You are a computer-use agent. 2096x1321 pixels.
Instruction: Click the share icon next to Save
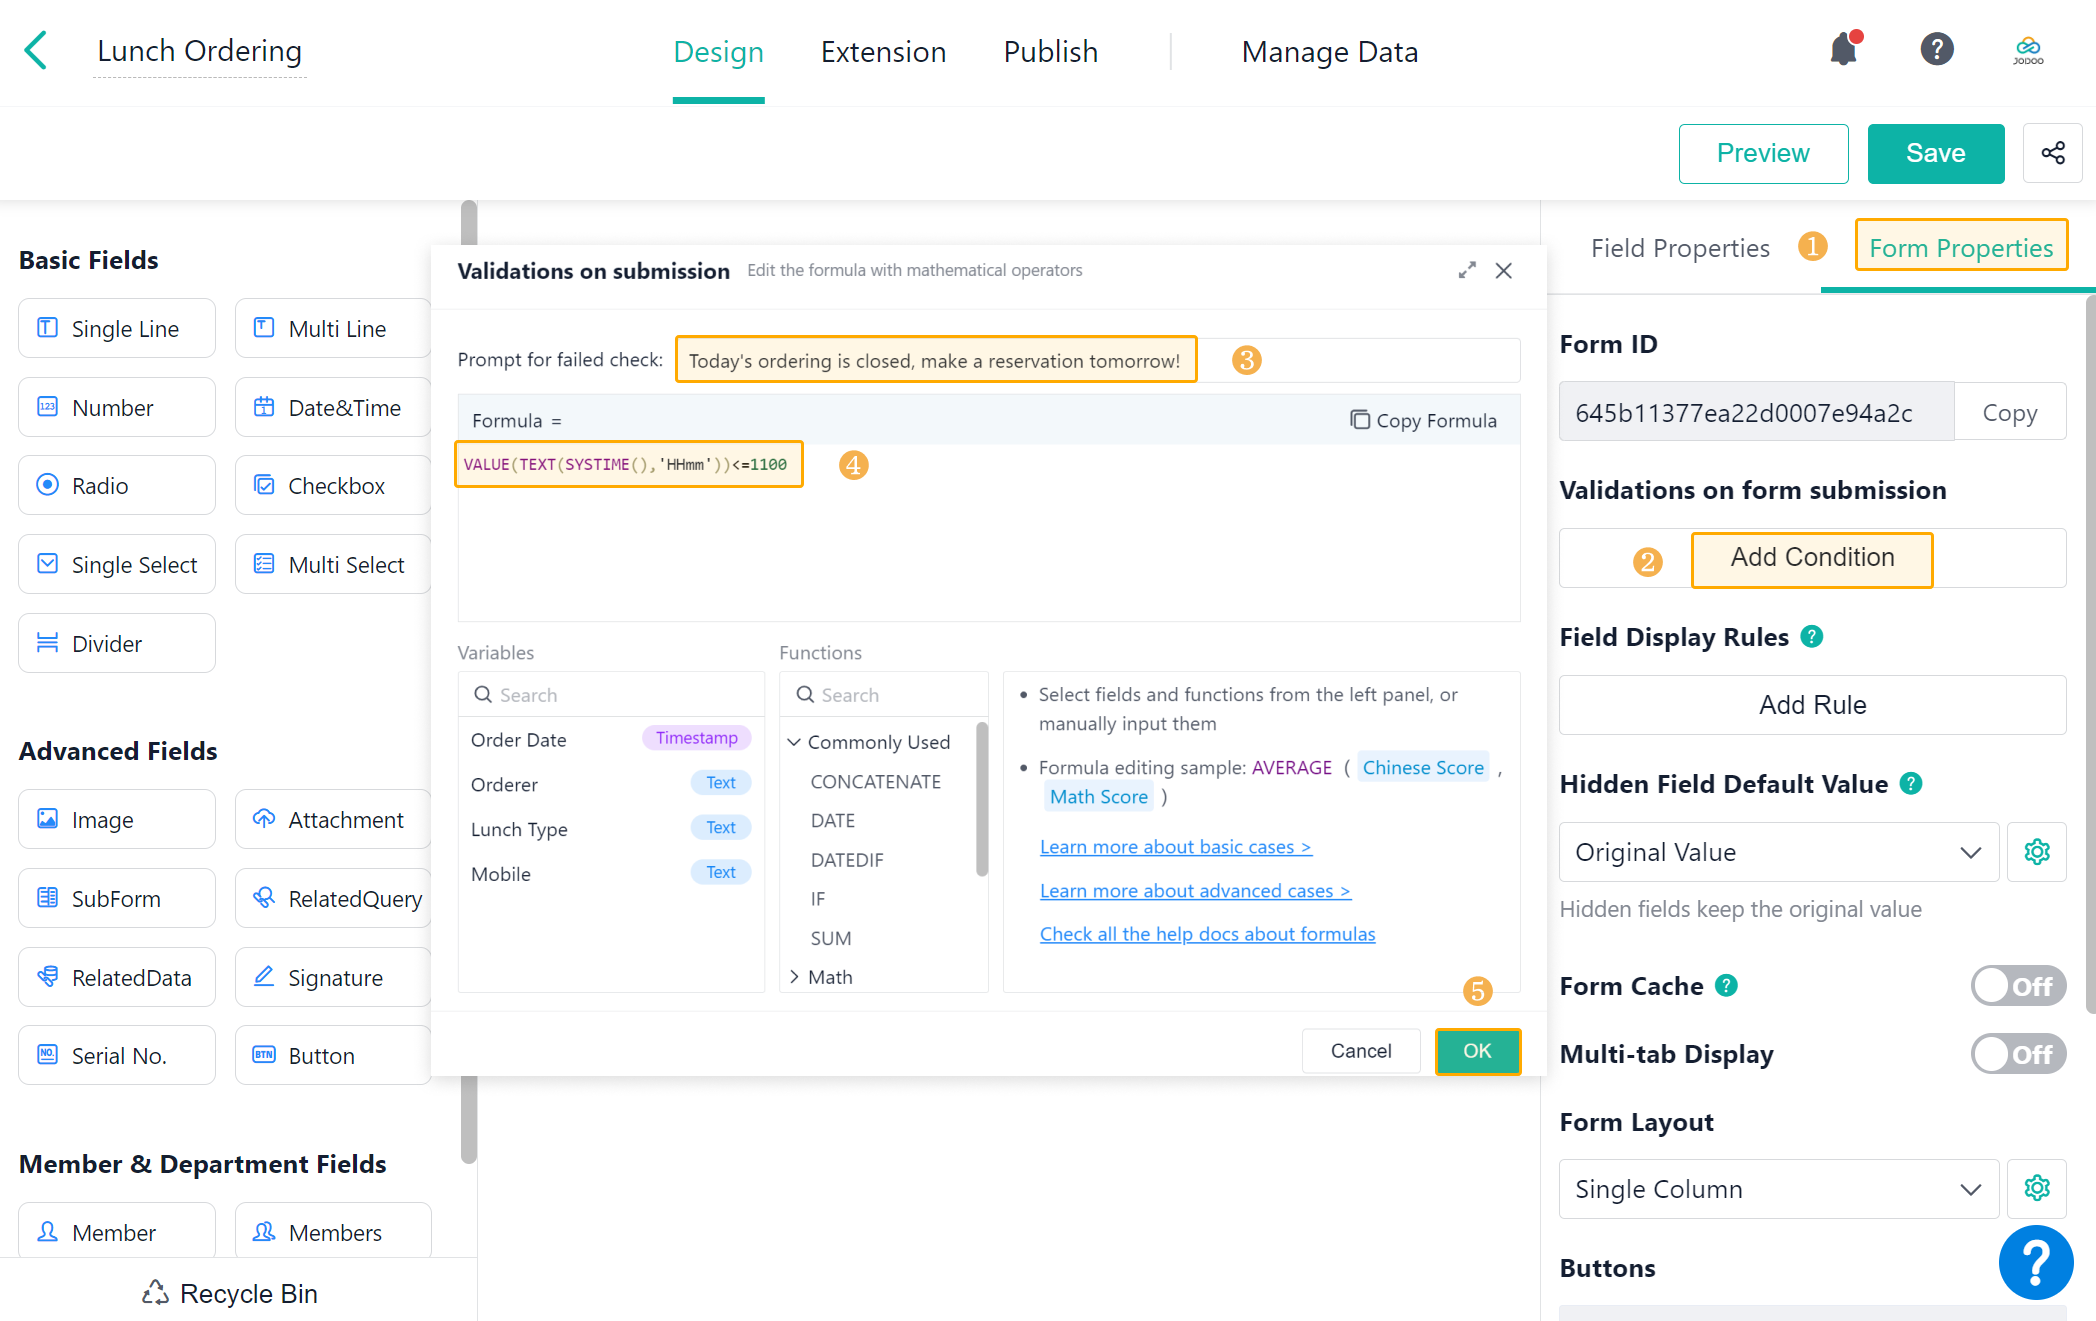tap(2052, 153)
